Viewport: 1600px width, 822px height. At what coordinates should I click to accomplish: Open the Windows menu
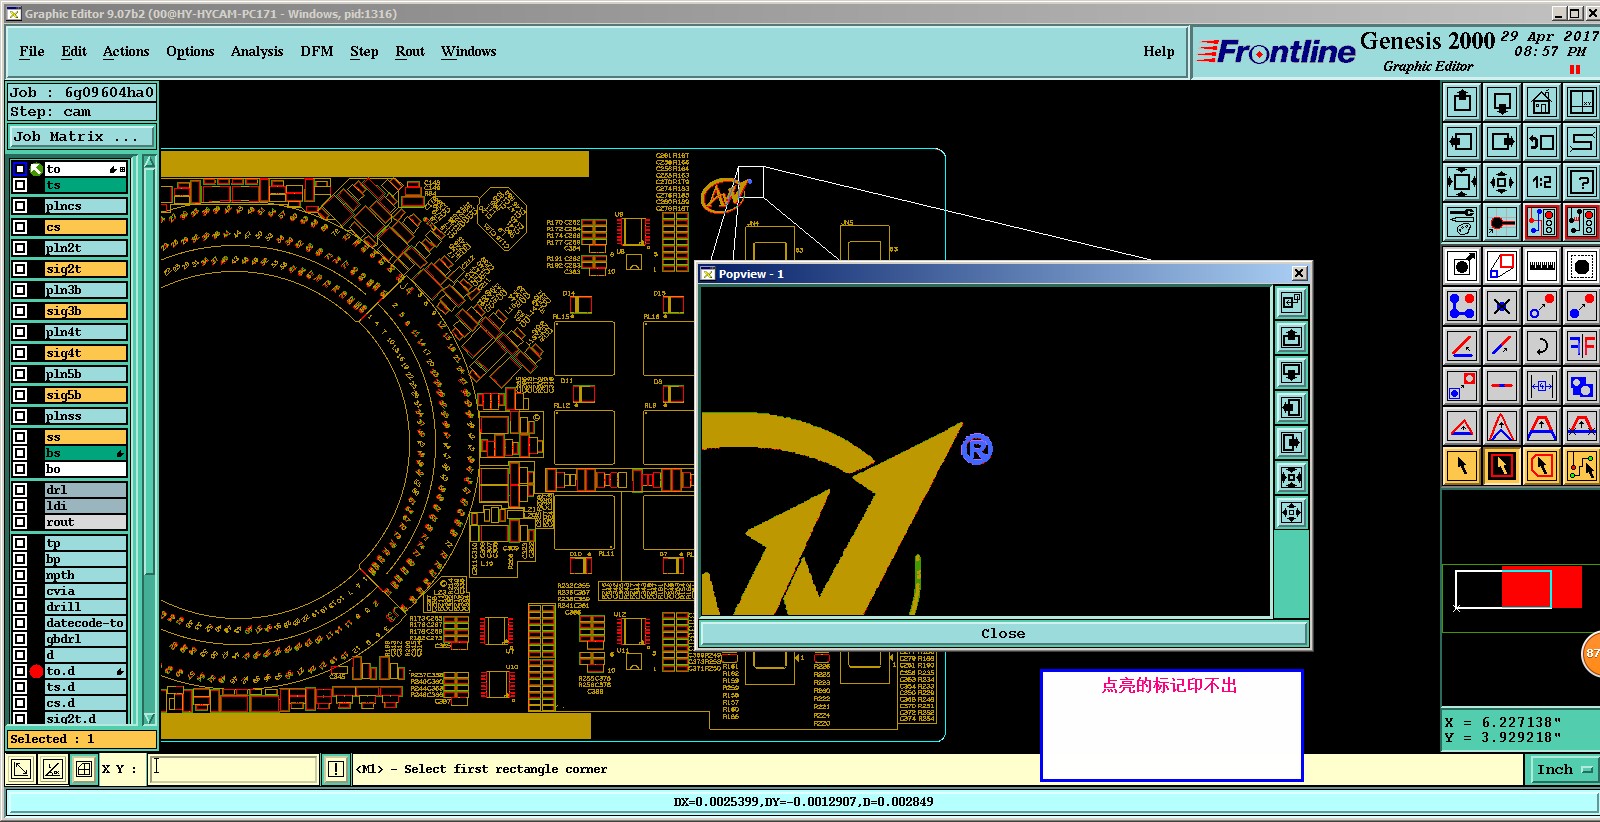(469, 51)
